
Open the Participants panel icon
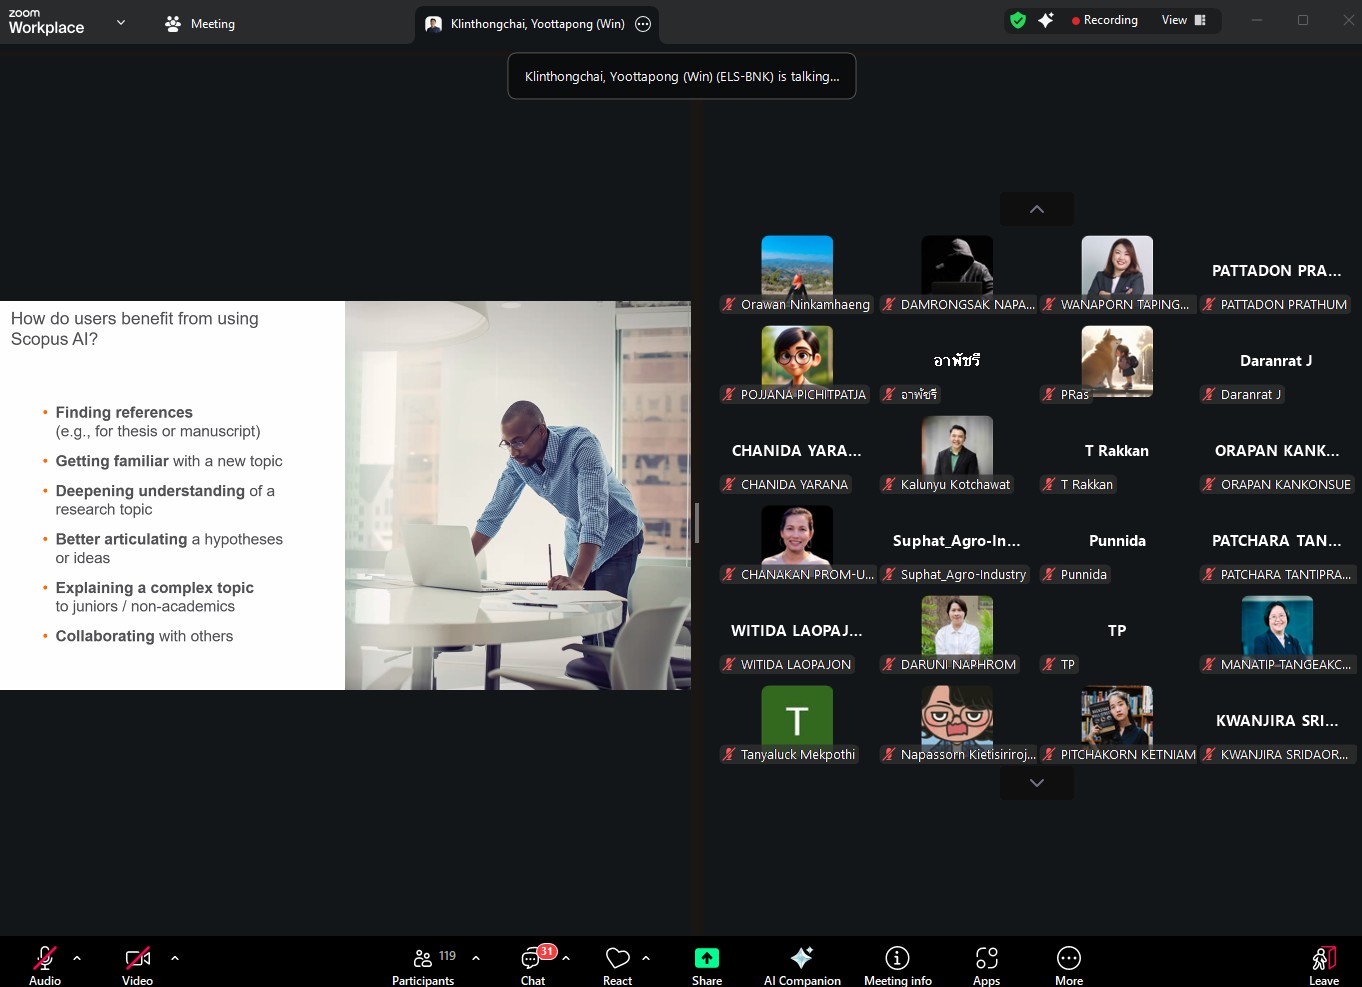point(423,958)
